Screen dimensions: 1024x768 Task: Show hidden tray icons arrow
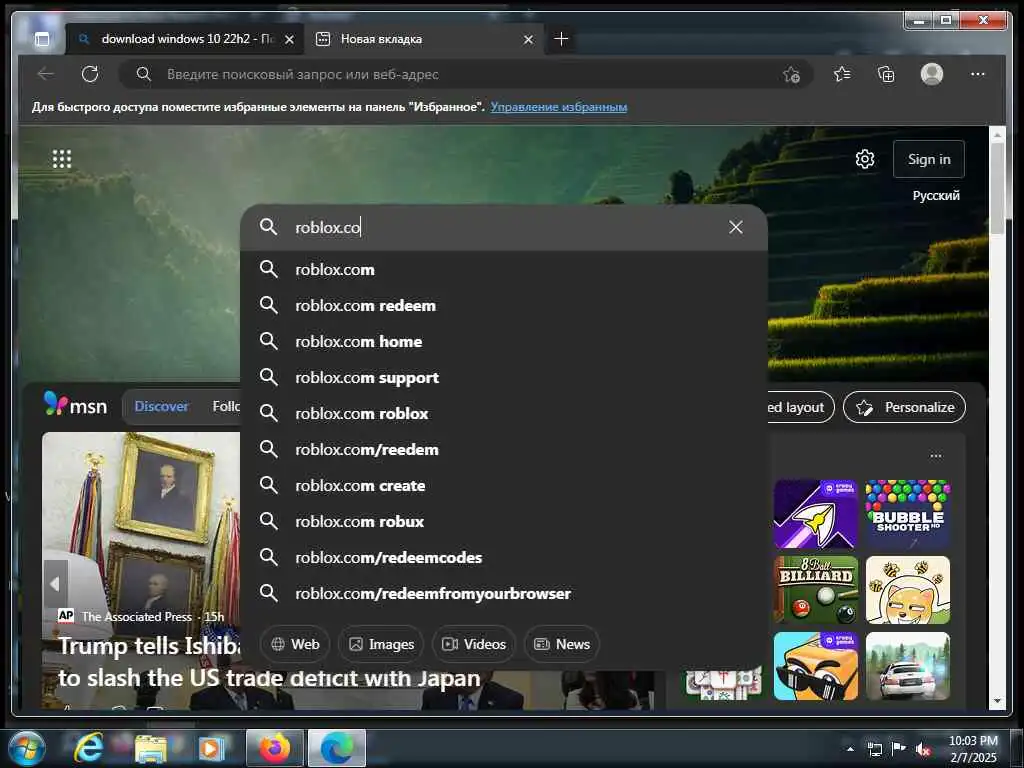(x=850, y=749)
